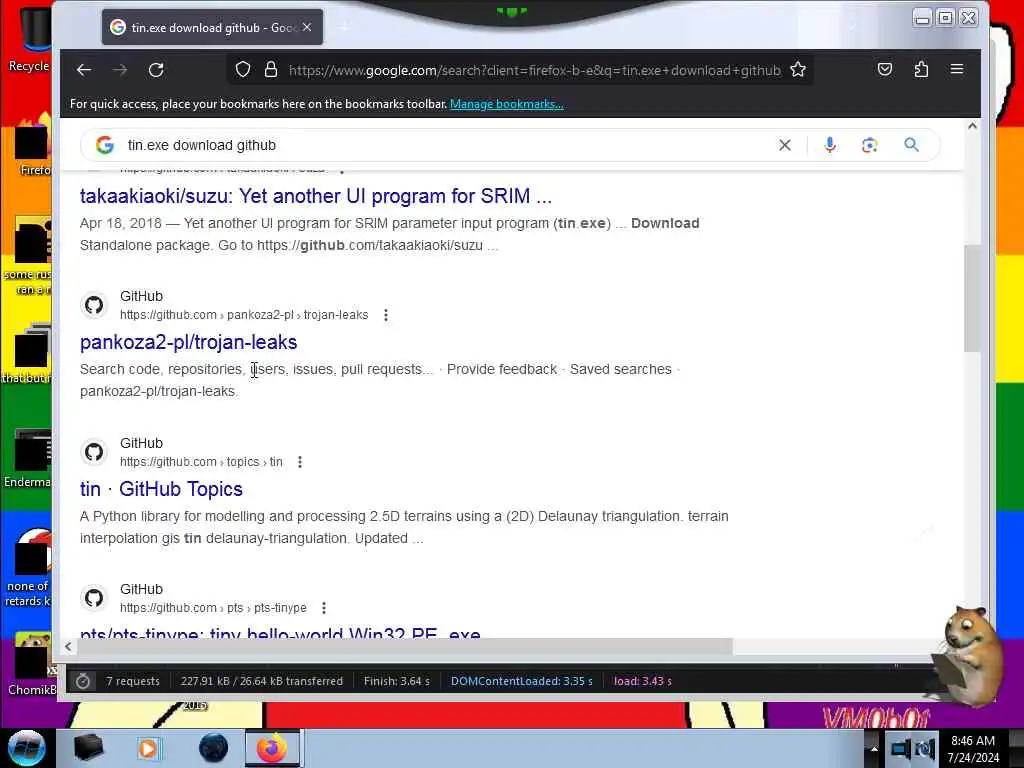1024x768 pixels.
Task: Show hidden system tray icons
Action: point(874,749)
